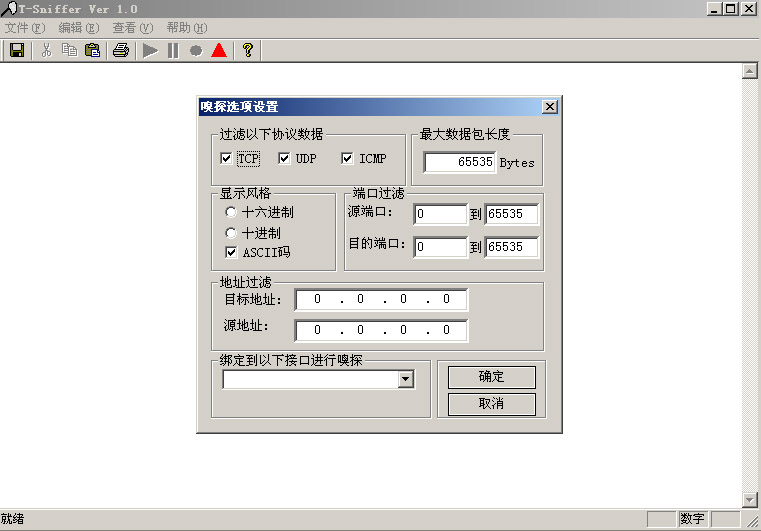Open the 文件(F) menu
This screenshot has width=761, height=531.
point(25,28)
